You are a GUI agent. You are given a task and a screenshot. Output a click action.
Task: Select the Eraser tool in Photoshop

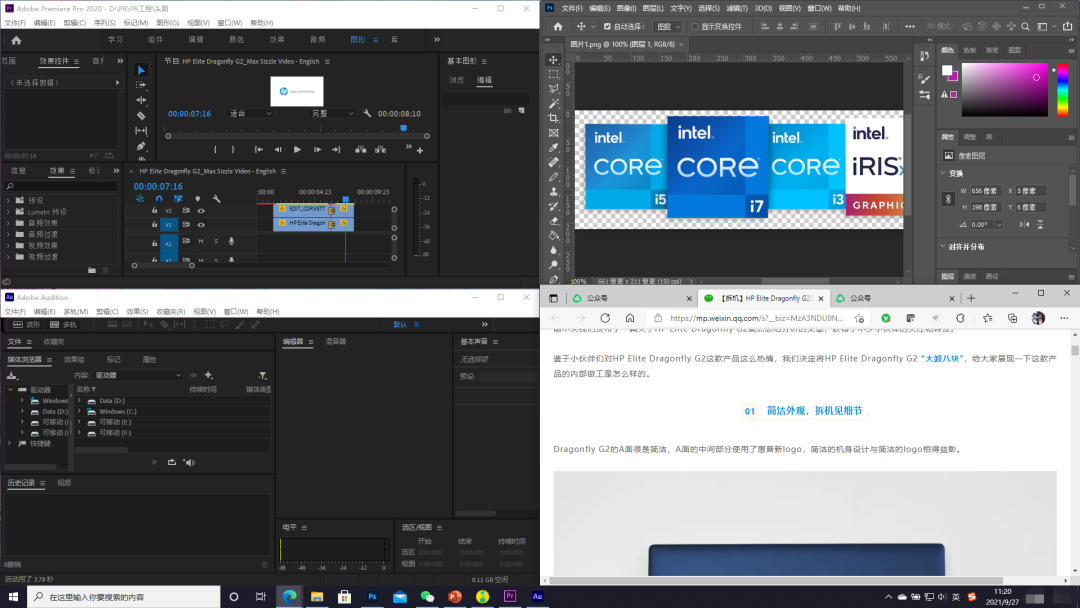point(554,221)
